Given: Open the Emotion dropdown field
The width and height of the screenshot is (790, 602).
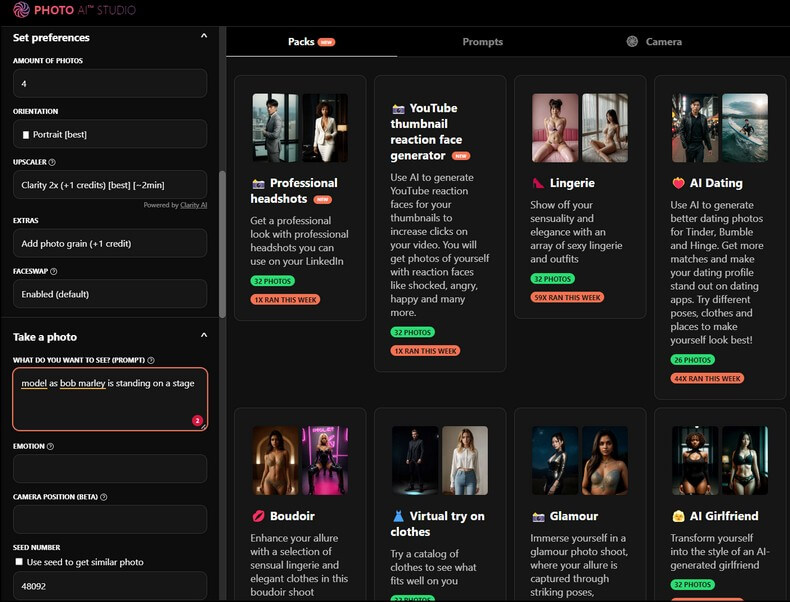Looking at the screenshot, I should [110, 469].
